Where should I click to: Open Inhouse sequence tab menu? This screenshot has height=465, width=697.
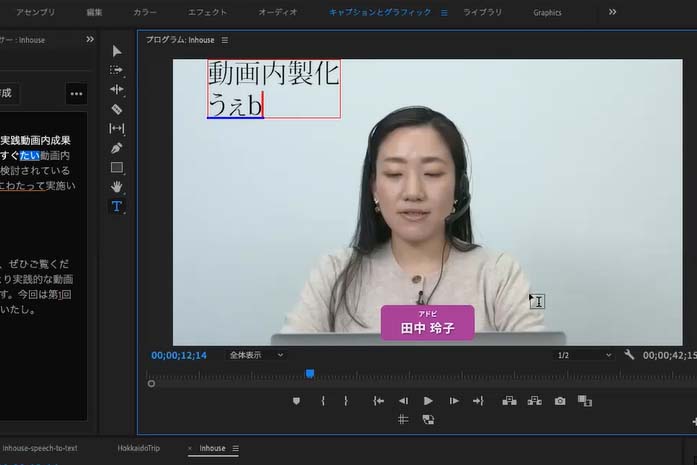click(236, 449)
